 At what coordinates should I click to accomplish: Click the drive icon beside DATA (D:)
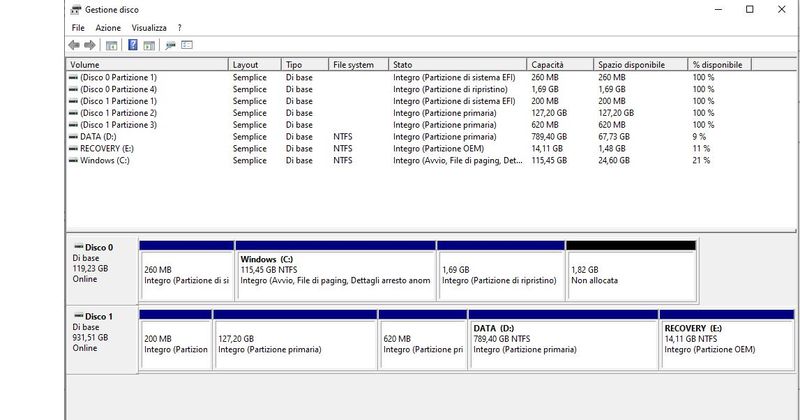click(73, 137)
